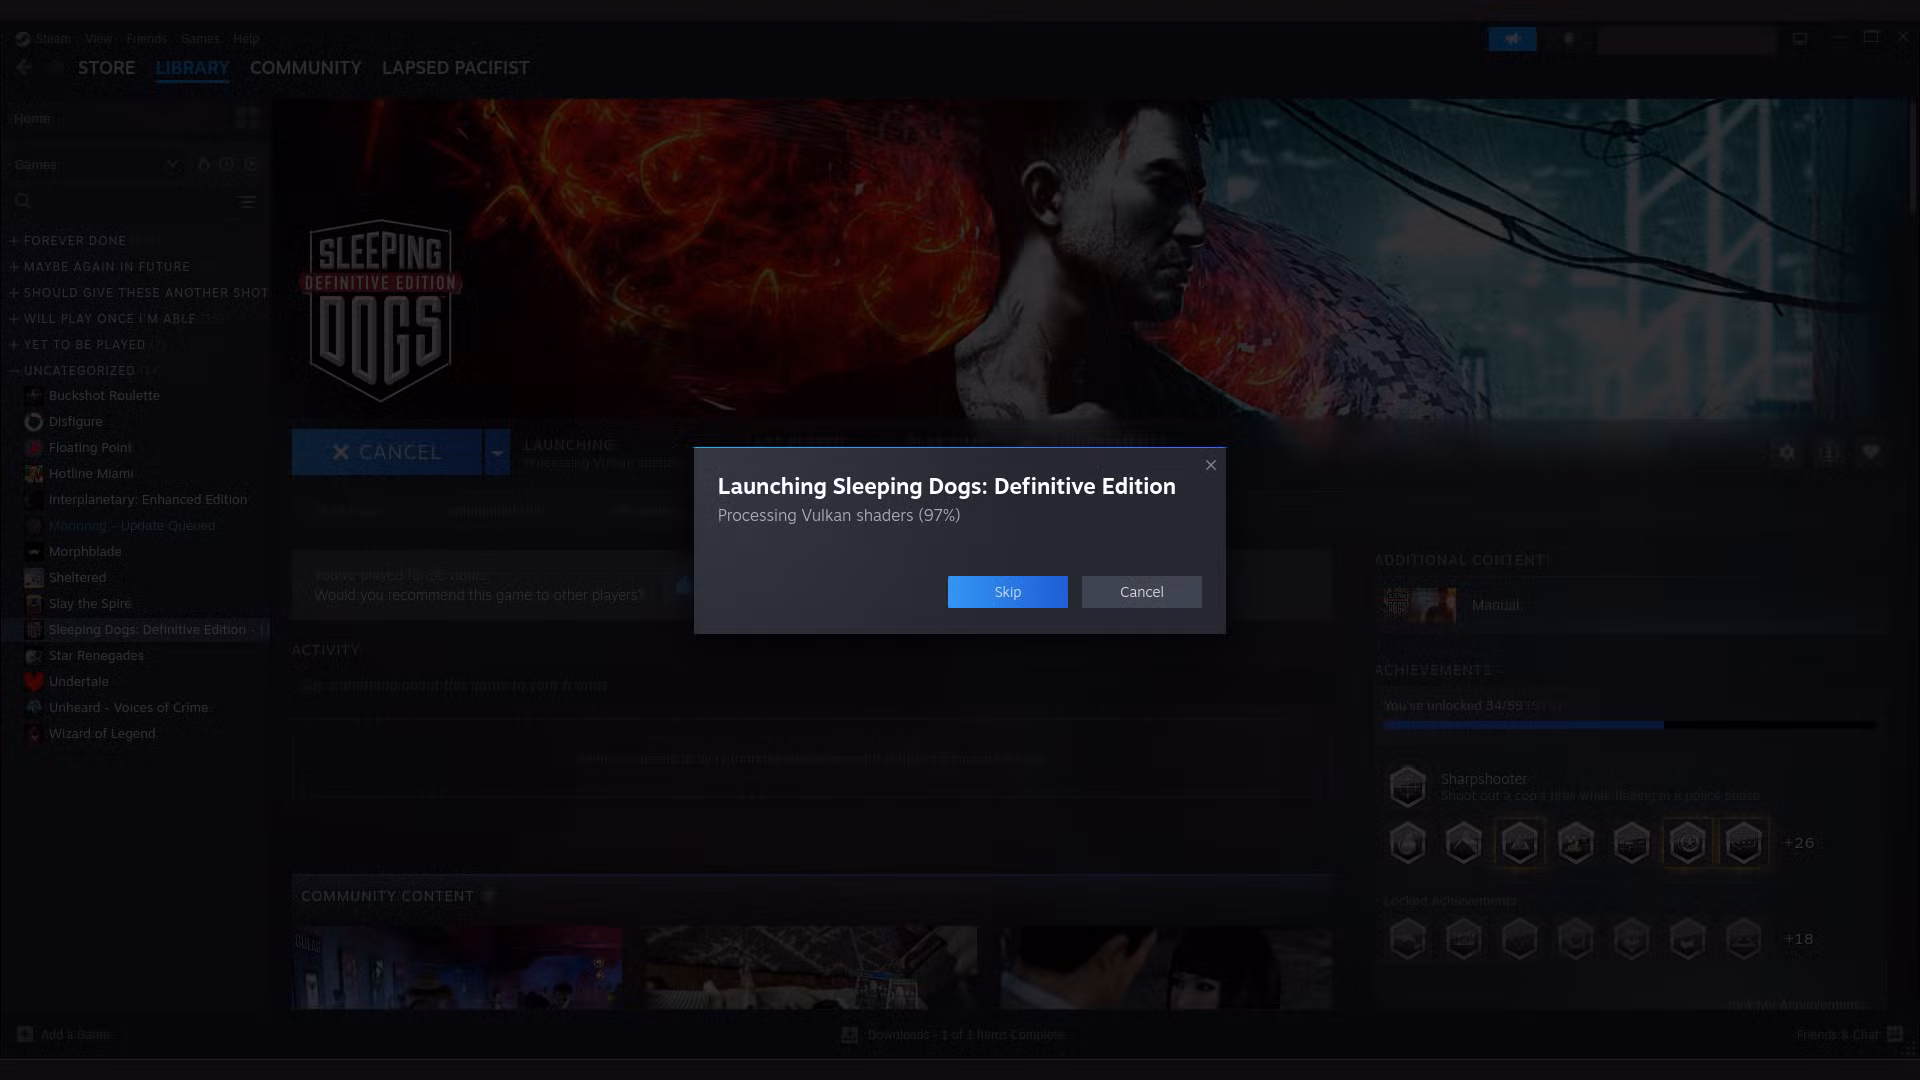
Task: Open the Friends & Chat icon
Action: (1894, 1034)
